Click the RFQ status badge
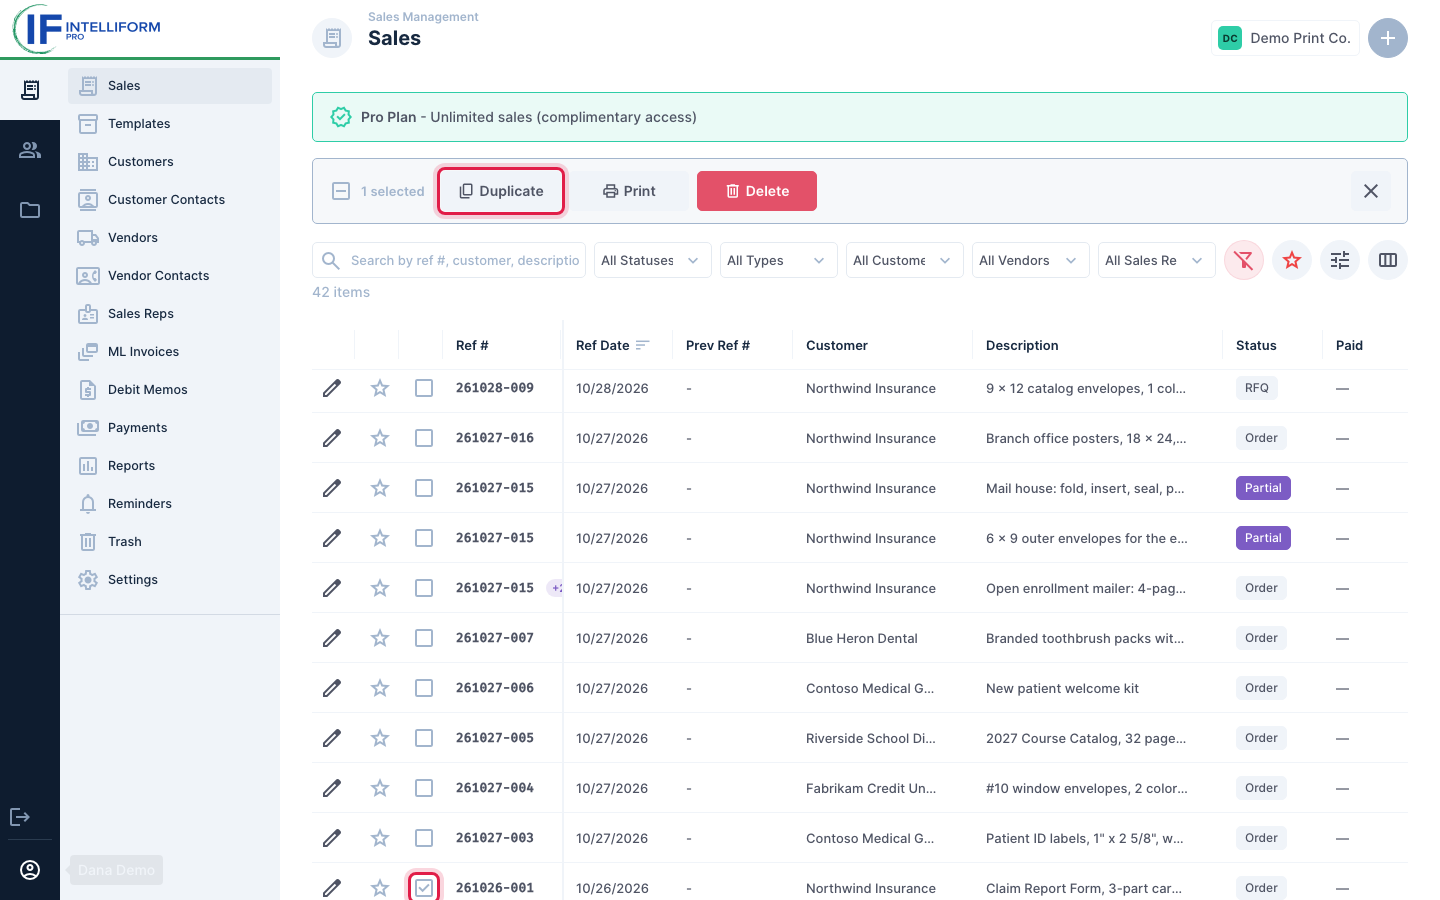This screenshot has width=1440, height=900. pos(1257,388)
